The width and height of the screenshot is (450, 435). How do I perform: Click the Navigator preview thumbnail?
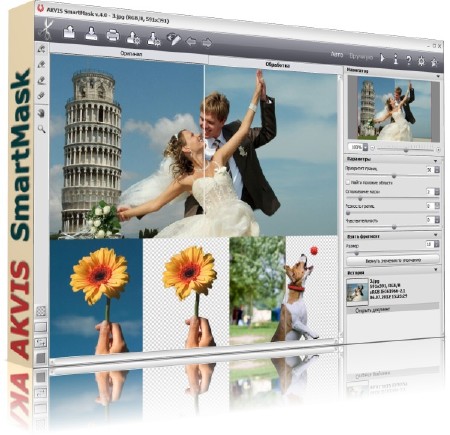point(393,109)
